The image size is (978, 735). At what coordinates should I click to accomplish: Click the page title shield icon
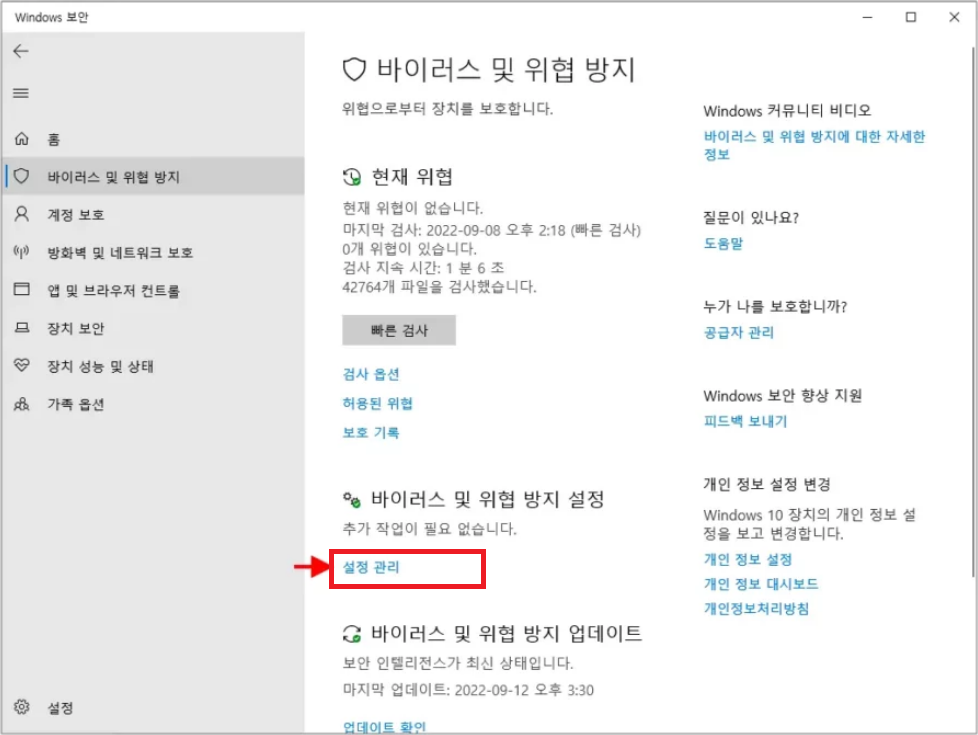[x=354, y=69]
